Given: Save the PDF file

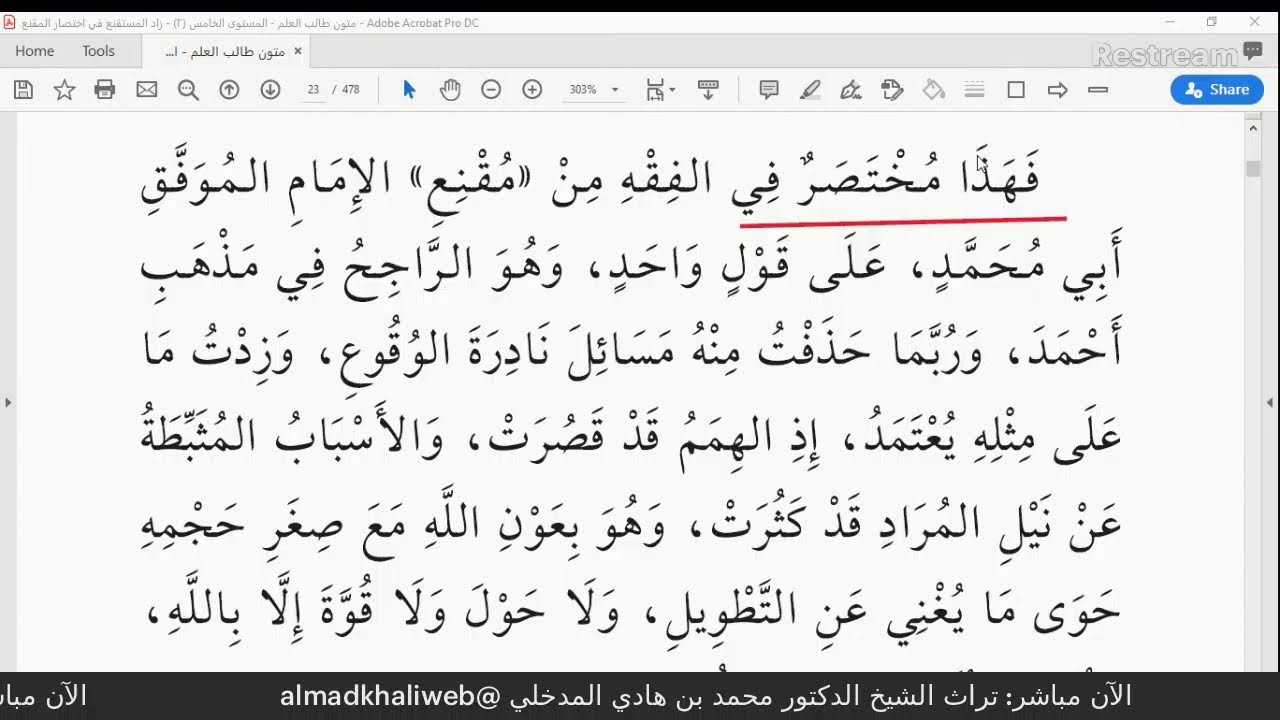Looking at the screenshot, I should pos(24,90).
